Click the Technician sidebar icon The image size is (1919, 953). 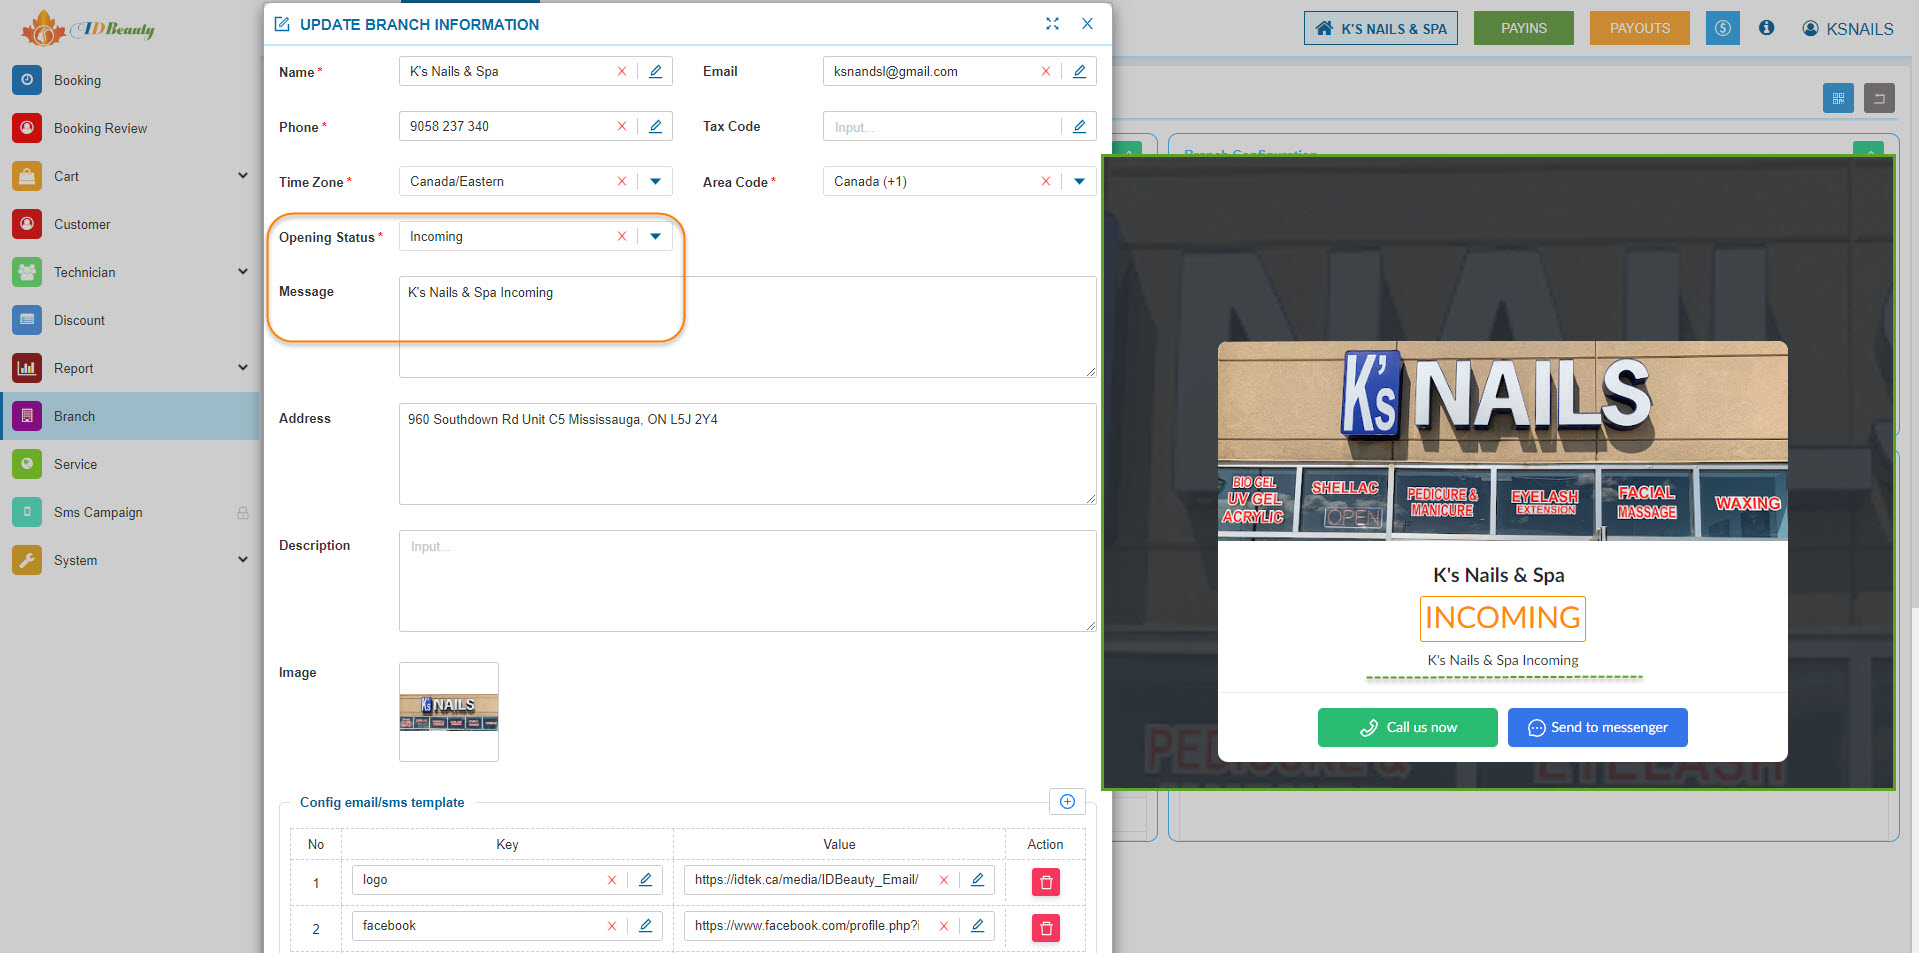[27, 272]
